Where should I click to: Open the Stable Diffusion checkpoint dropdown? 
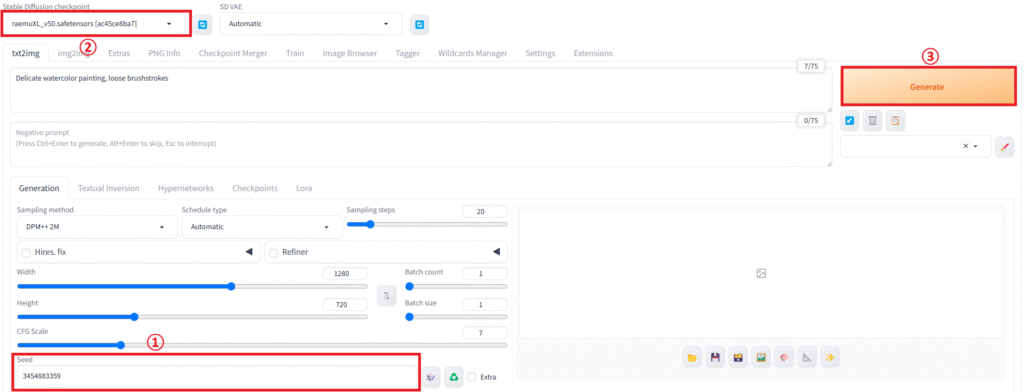(x=95, y=24)
